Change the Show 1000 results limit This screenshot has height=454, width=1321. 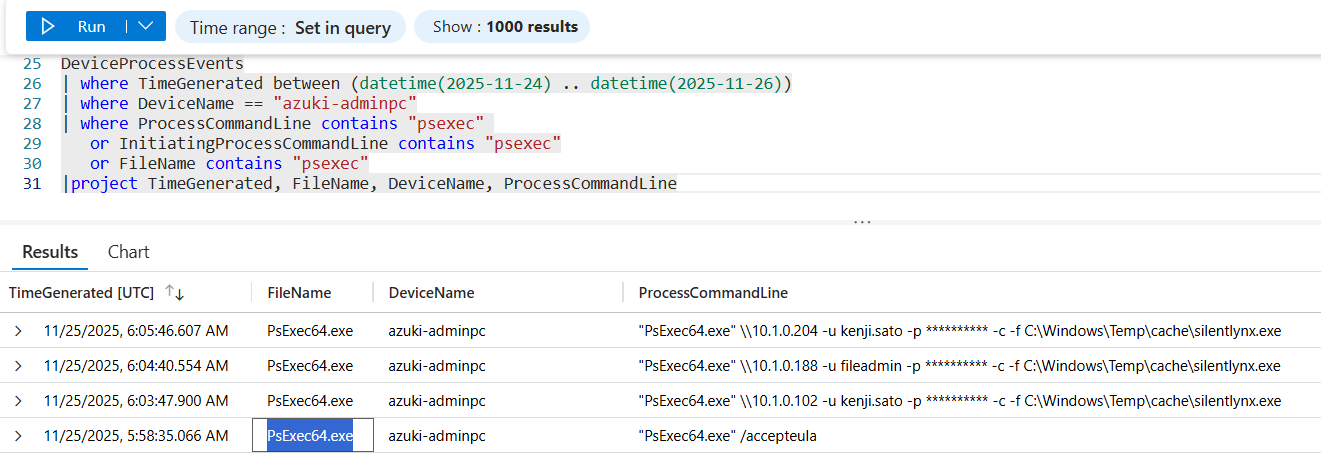tap(502, 27)
